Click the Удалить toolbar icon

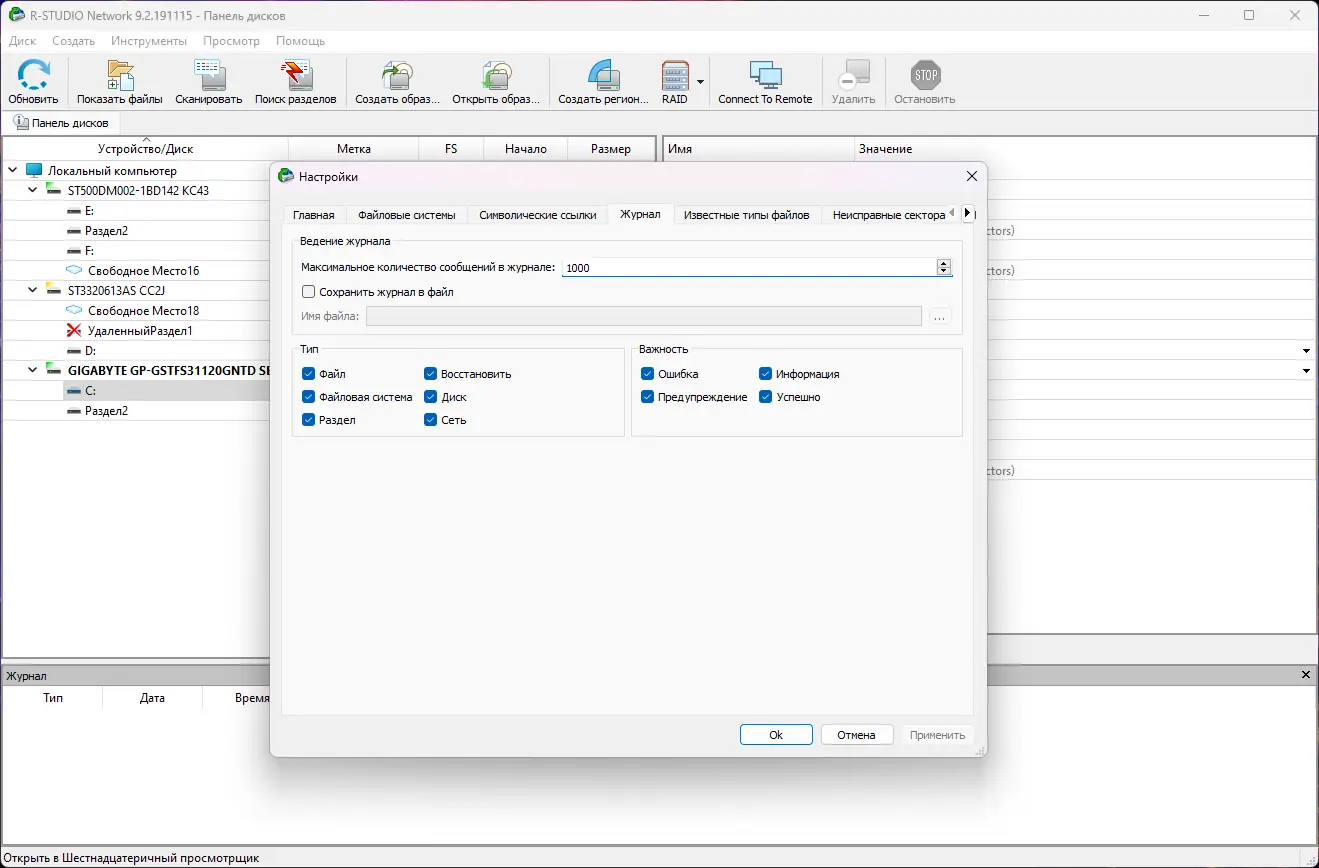[853, 76]
